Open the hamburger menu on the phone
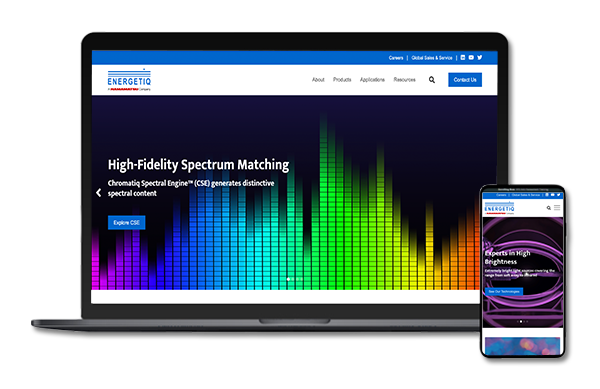 [x=557, y=208]
